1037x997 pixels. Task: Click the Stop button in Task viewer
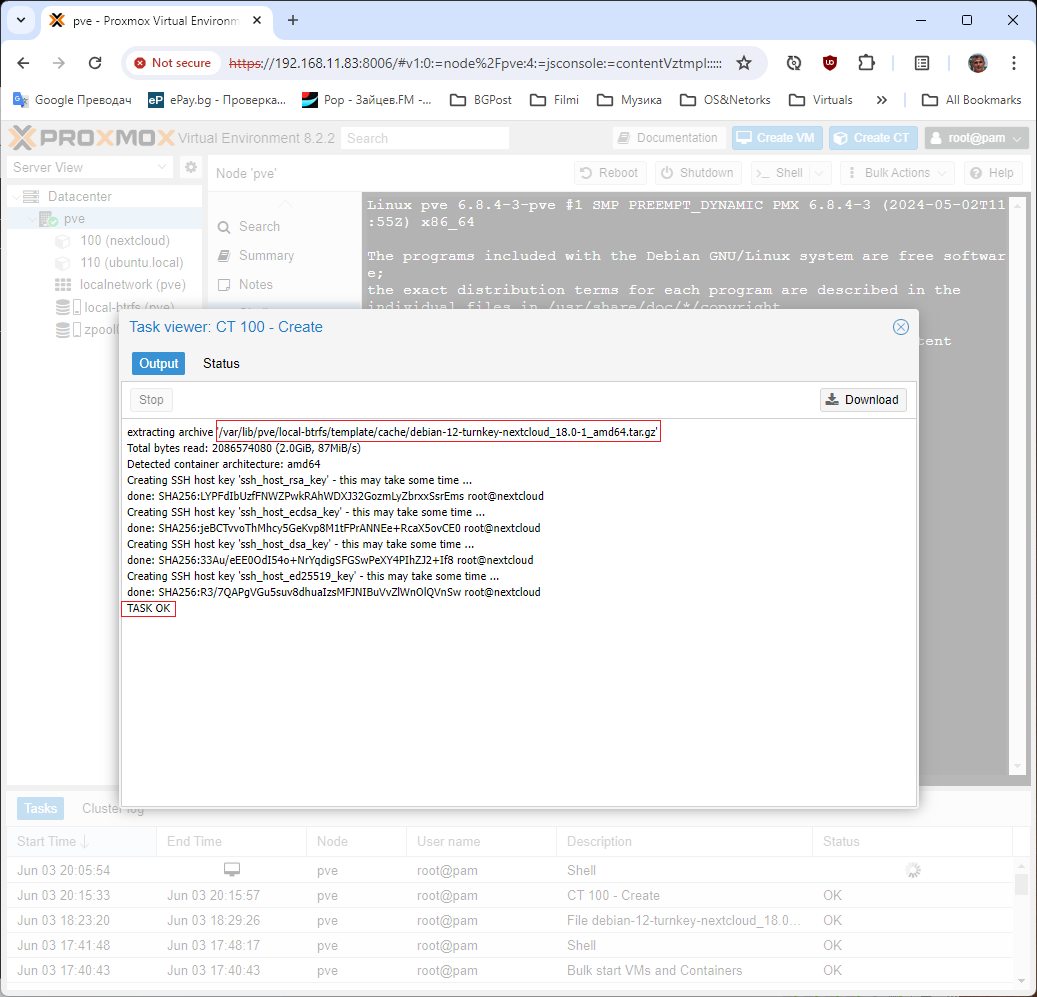(151, 400)
